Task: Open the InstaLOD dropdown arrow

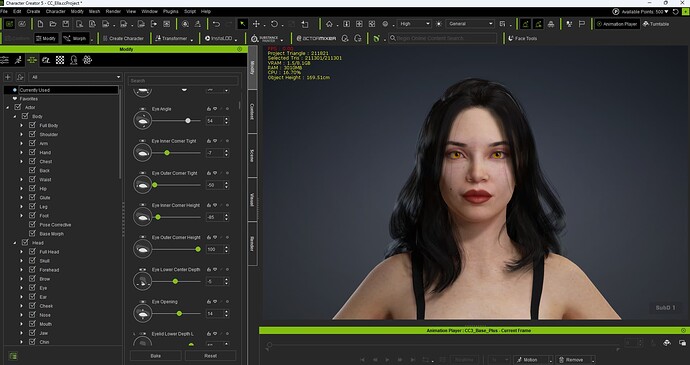Action: click(236, 40)
